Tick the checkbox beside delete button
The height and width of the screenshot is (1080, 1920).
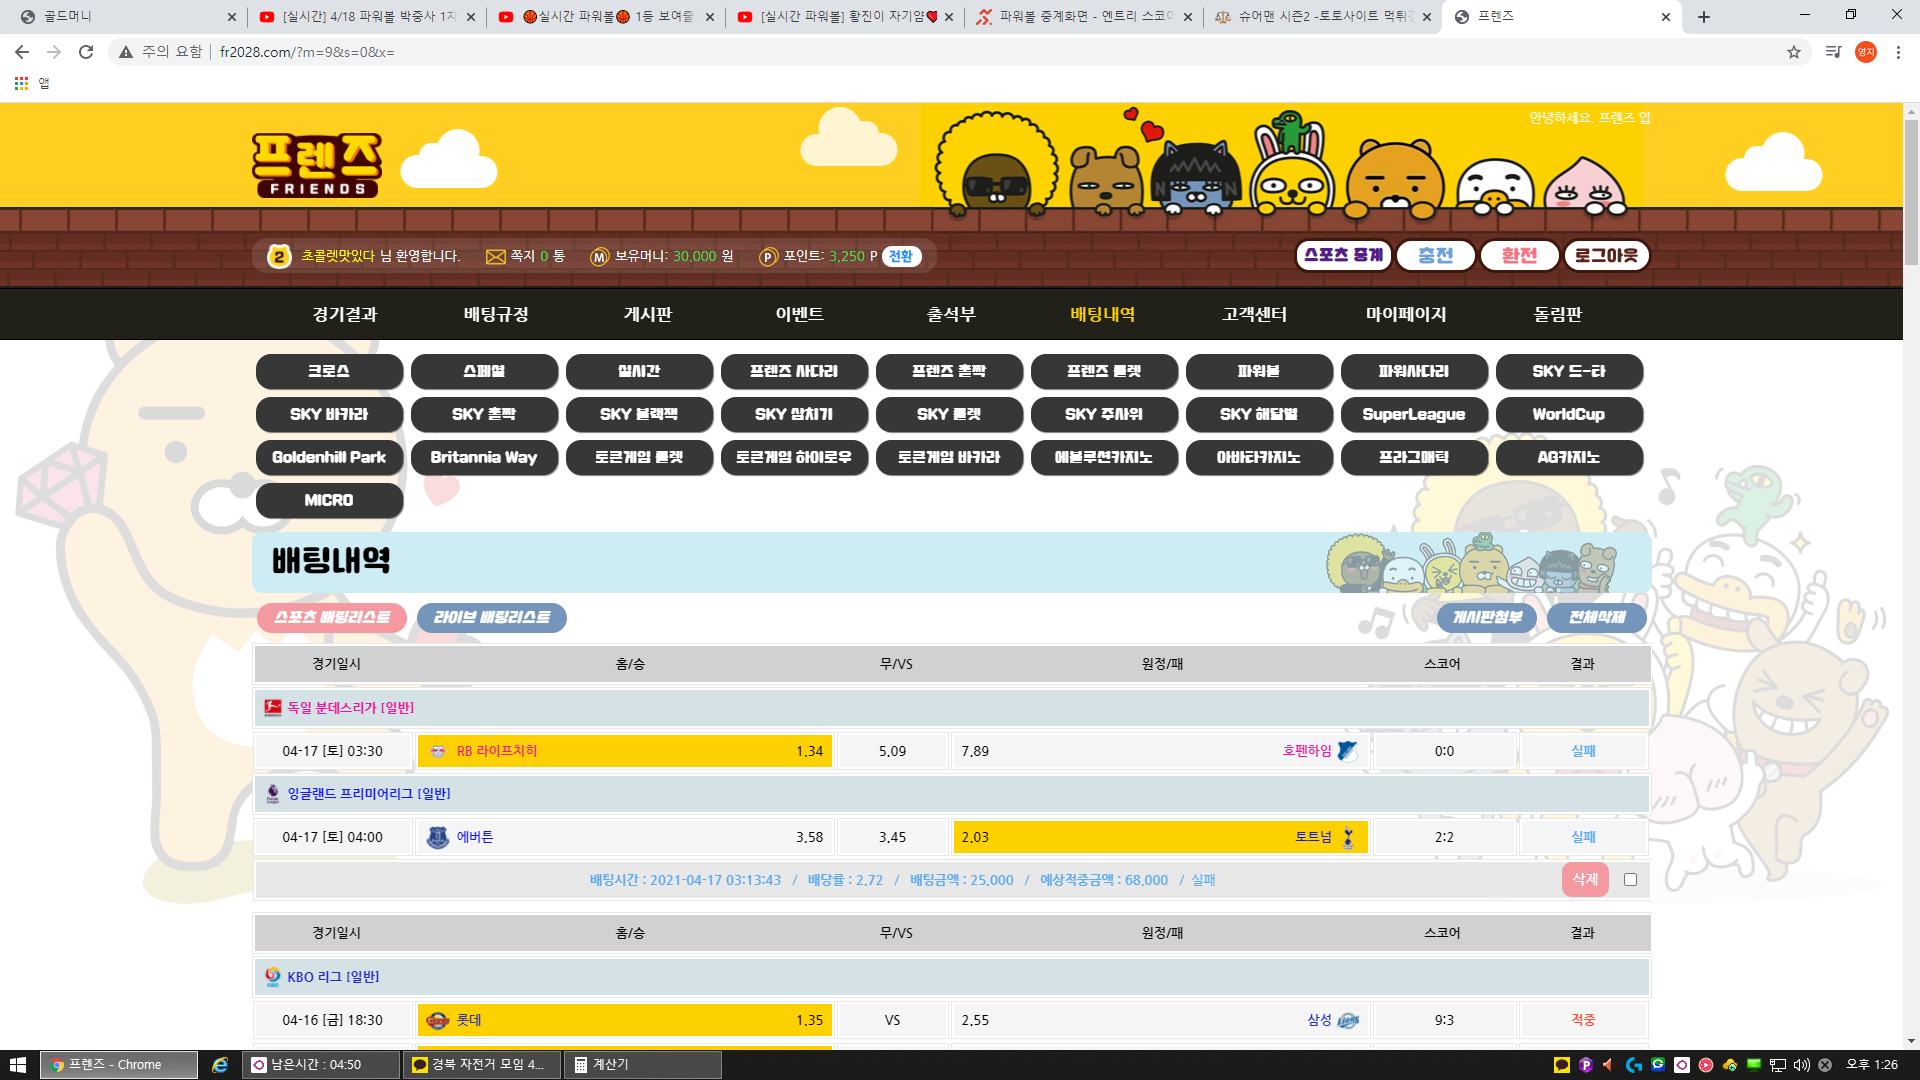coord(1630,880)
